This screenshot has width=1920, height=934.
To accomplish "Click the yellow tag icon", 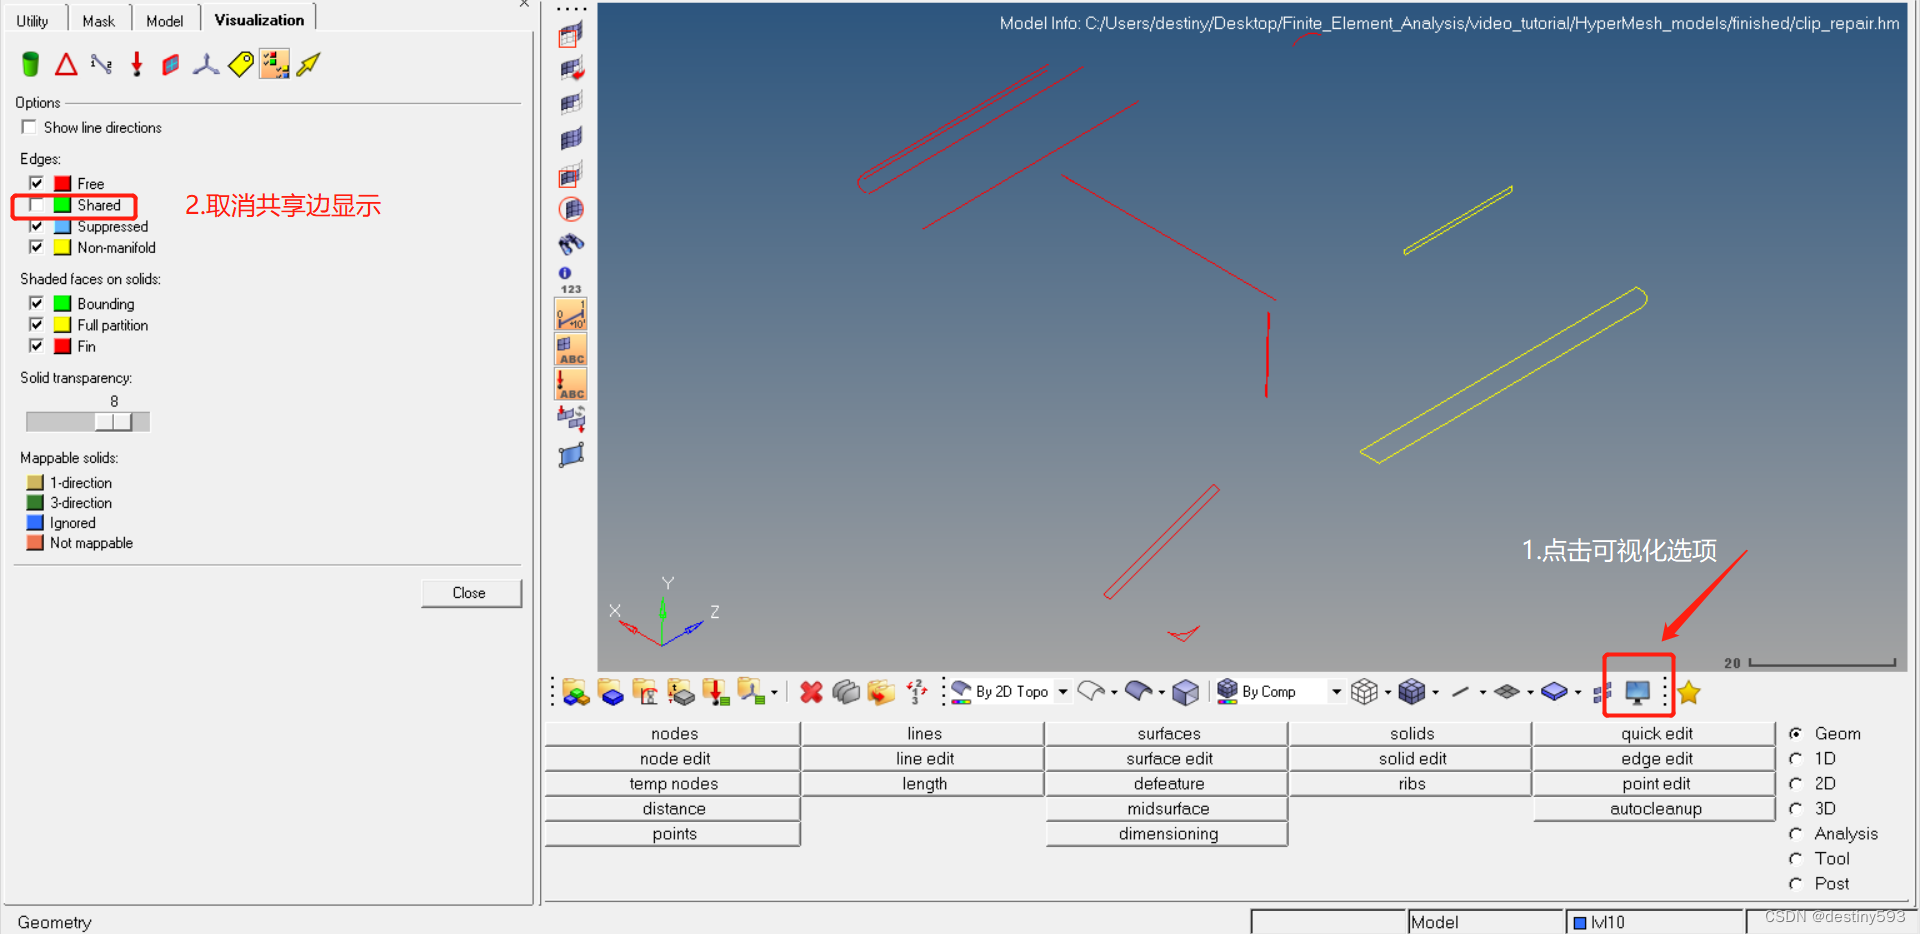I will click(240, 65).
